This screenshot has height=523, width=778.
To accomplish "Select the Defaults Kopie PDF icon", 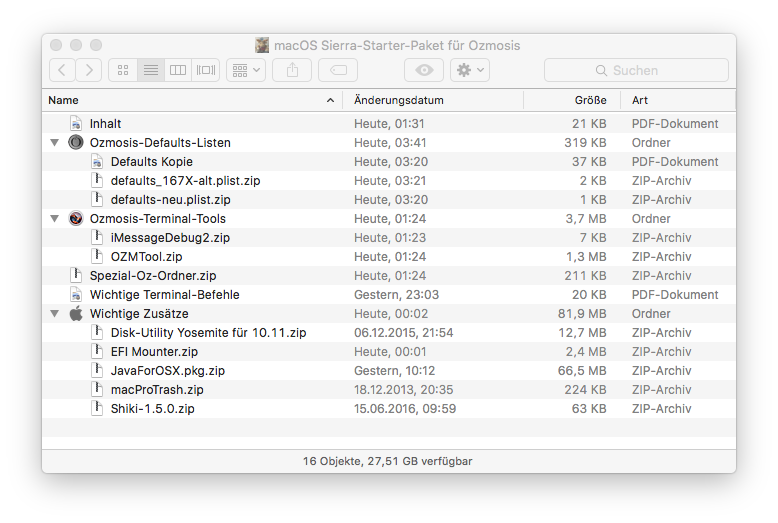I will point(97,161).
